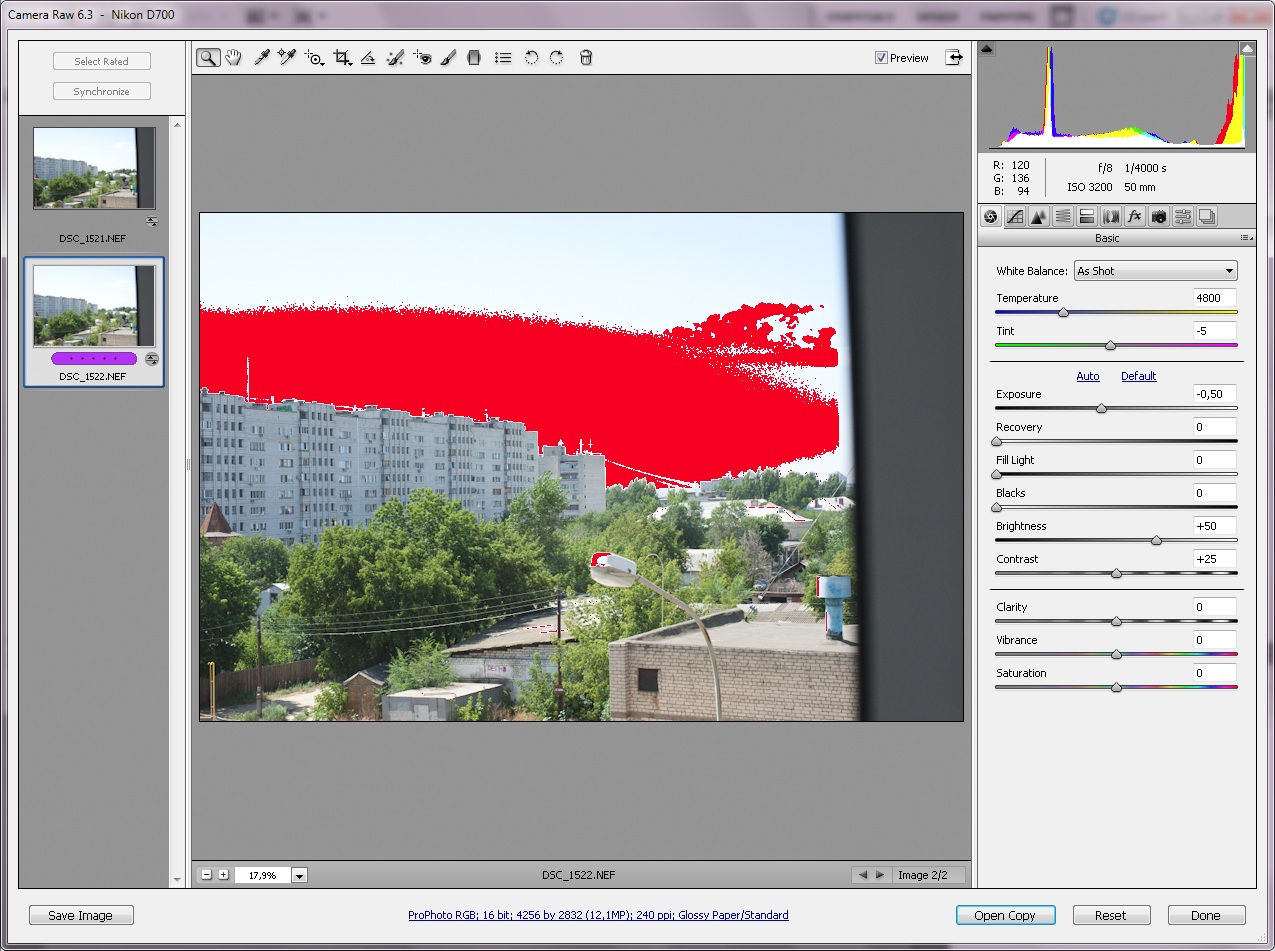Image resolution: width=1275 pixels, height=951 pixels.
Task: Click the Exposure slider handle
Action: point(1101,408)
